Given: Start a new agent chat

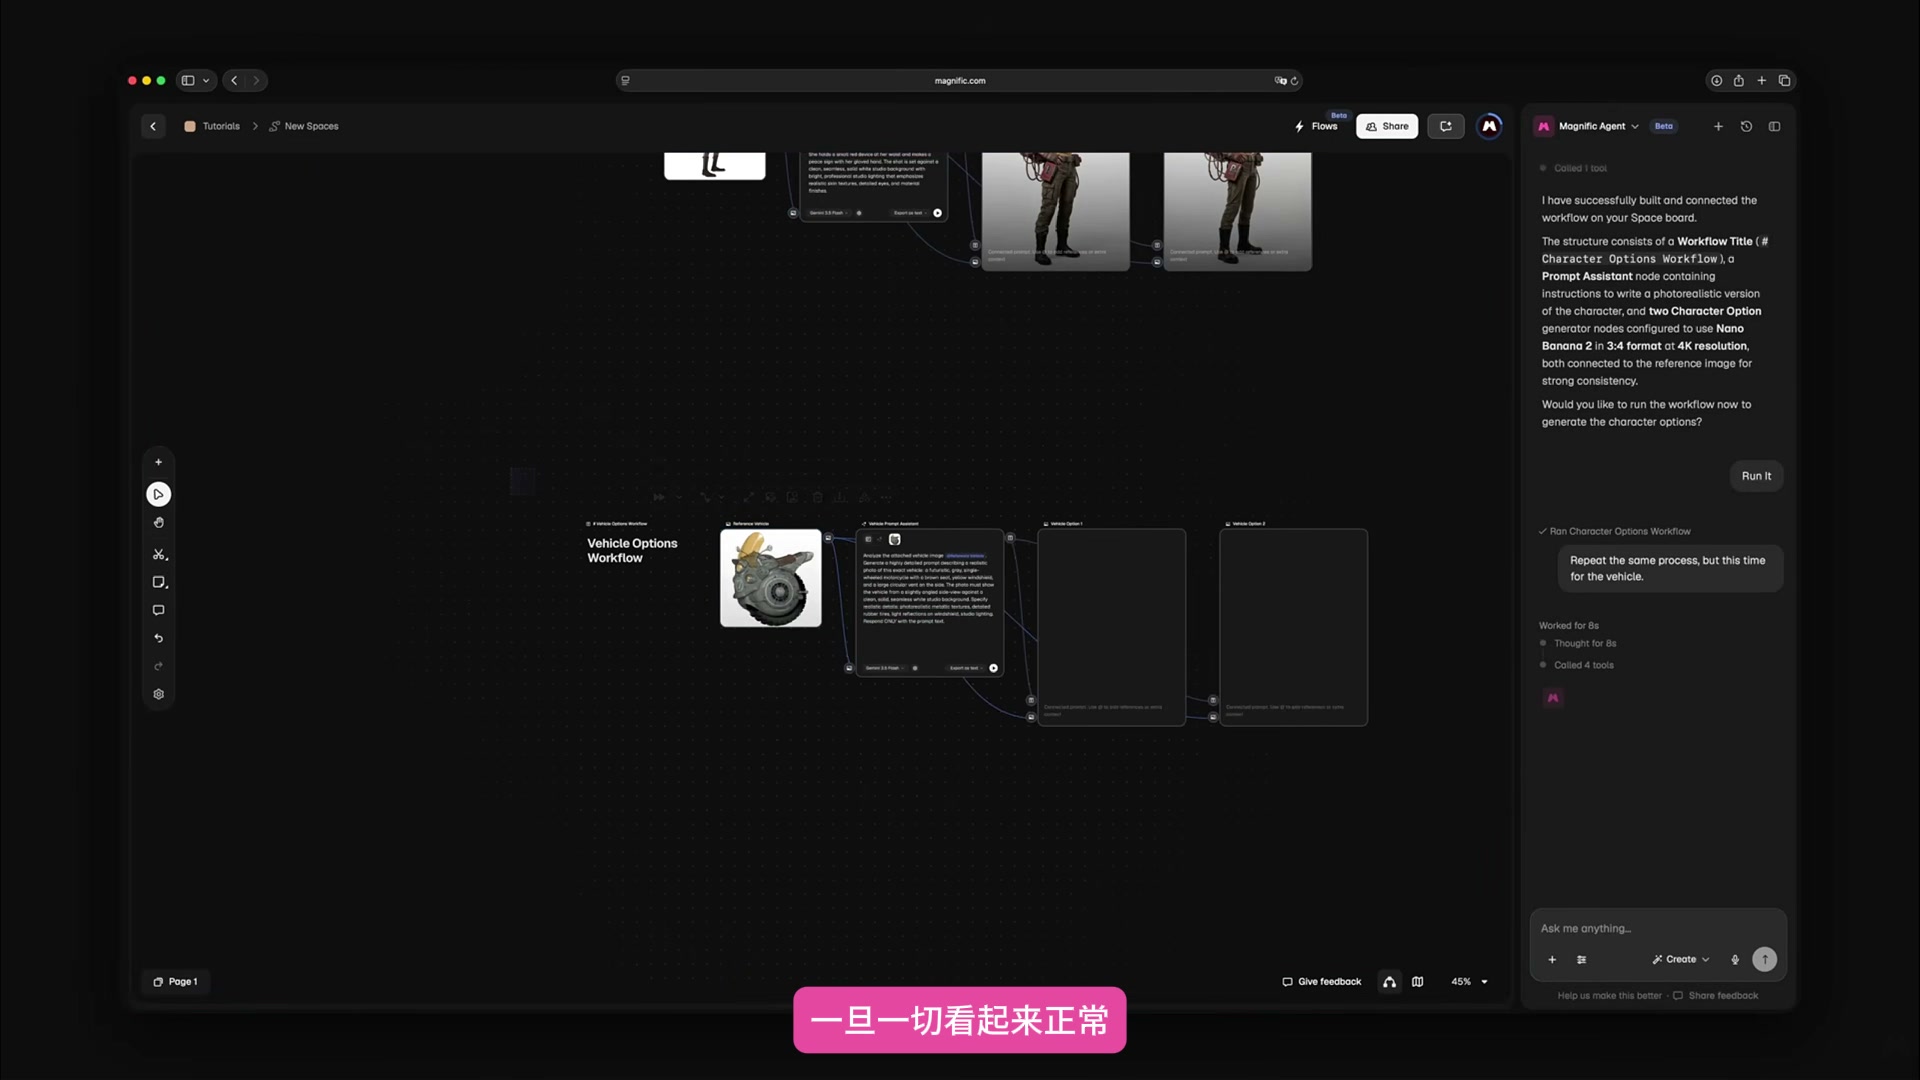Looking at the screenshot, I should tap(1718, 126).
